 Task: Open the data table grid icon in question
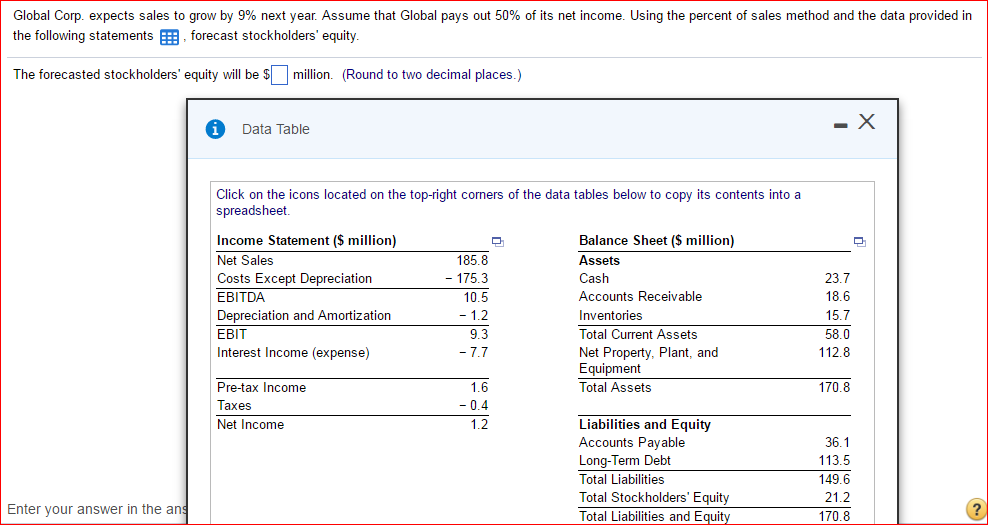pos(169,38)
